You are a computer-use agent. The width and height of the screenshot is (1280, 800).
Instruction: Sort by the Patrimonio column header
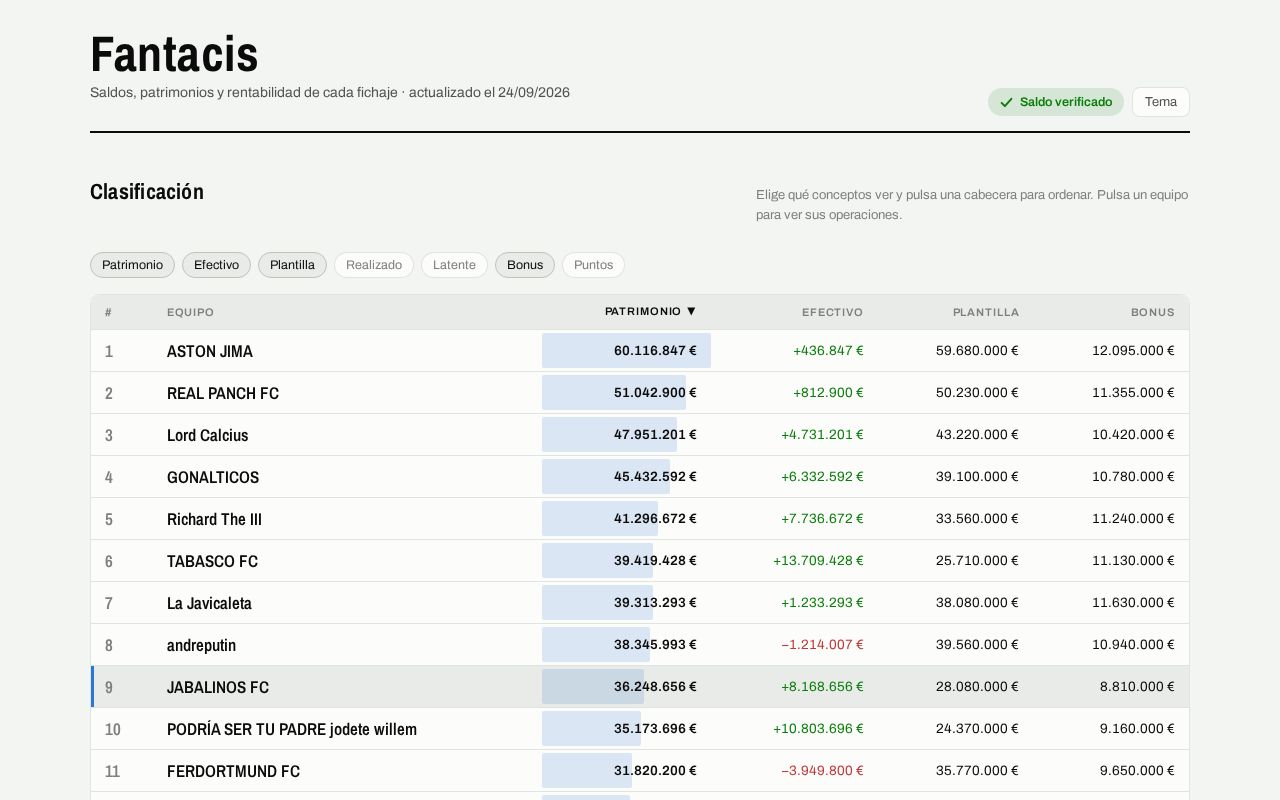[650, 312]
